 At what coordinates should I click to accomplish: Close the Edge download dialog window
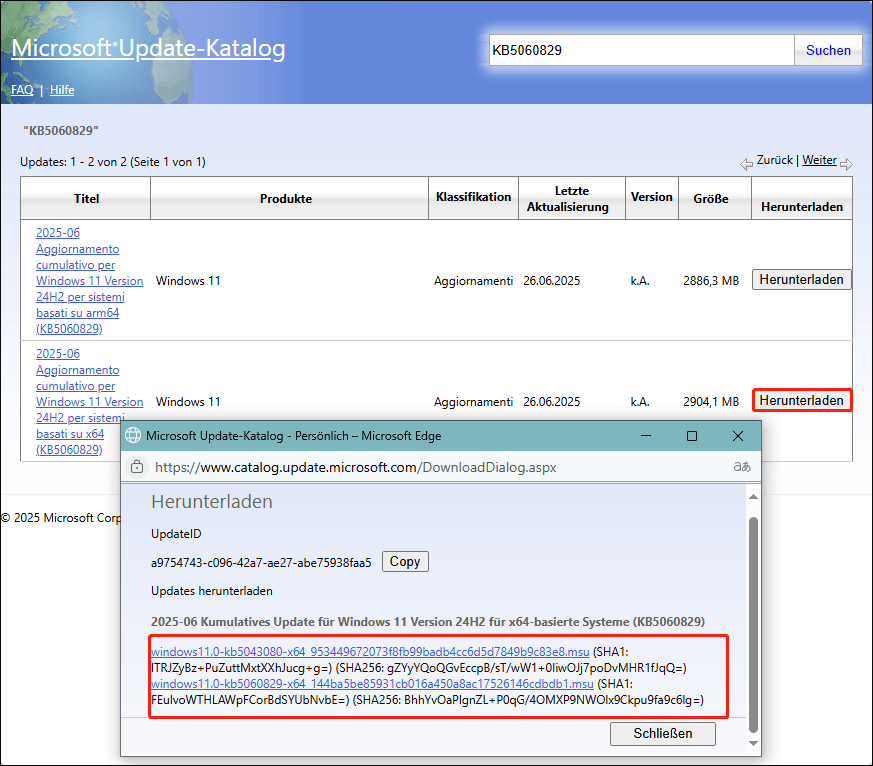click(x=738, y=436)
